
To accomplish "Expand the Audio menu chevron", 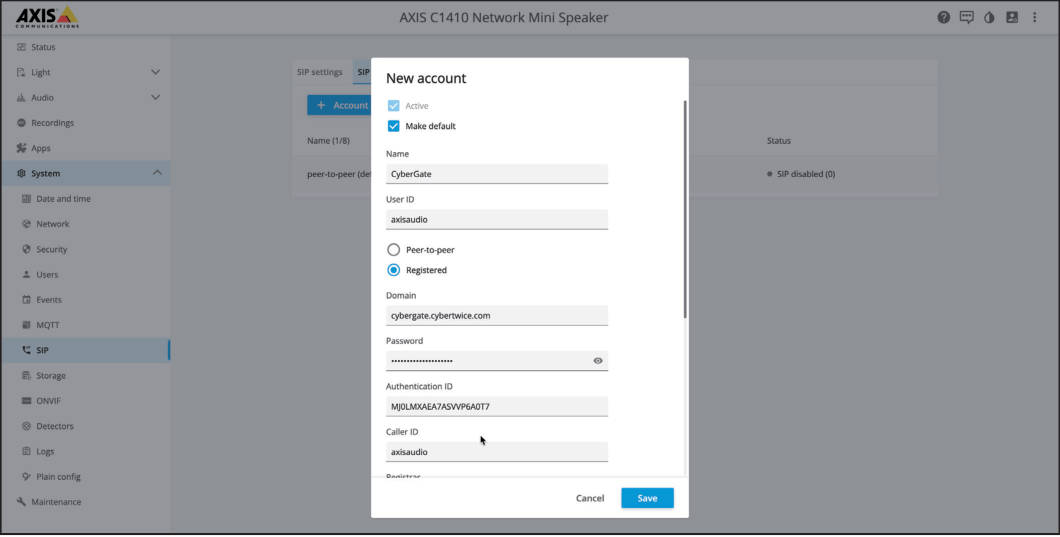I will click(x=155, y=97).
